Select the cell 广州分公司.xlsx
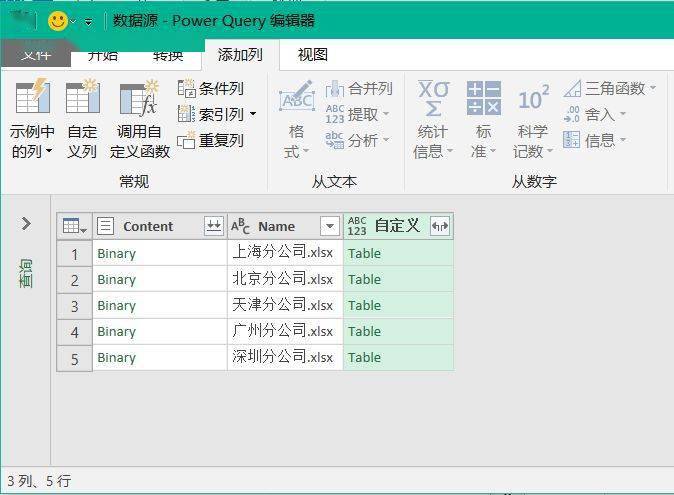The width and height of the screenshot is (674, 495). [x=283, y=331]
